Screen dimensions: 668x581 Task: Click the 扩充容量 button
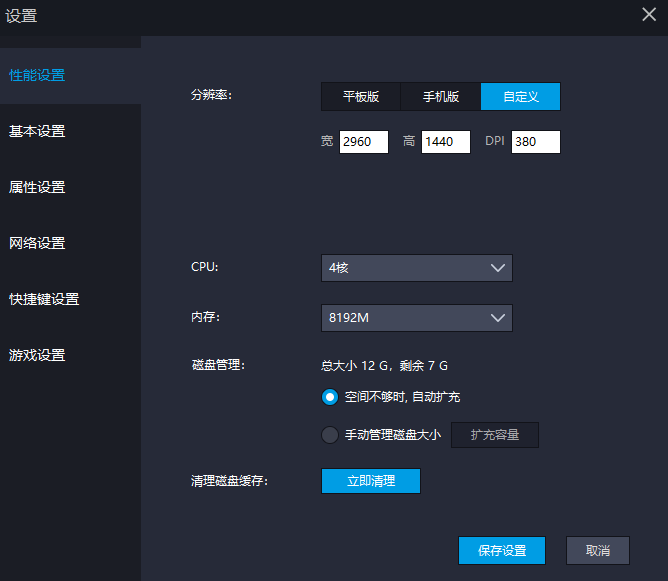click(x=494, y=435)
